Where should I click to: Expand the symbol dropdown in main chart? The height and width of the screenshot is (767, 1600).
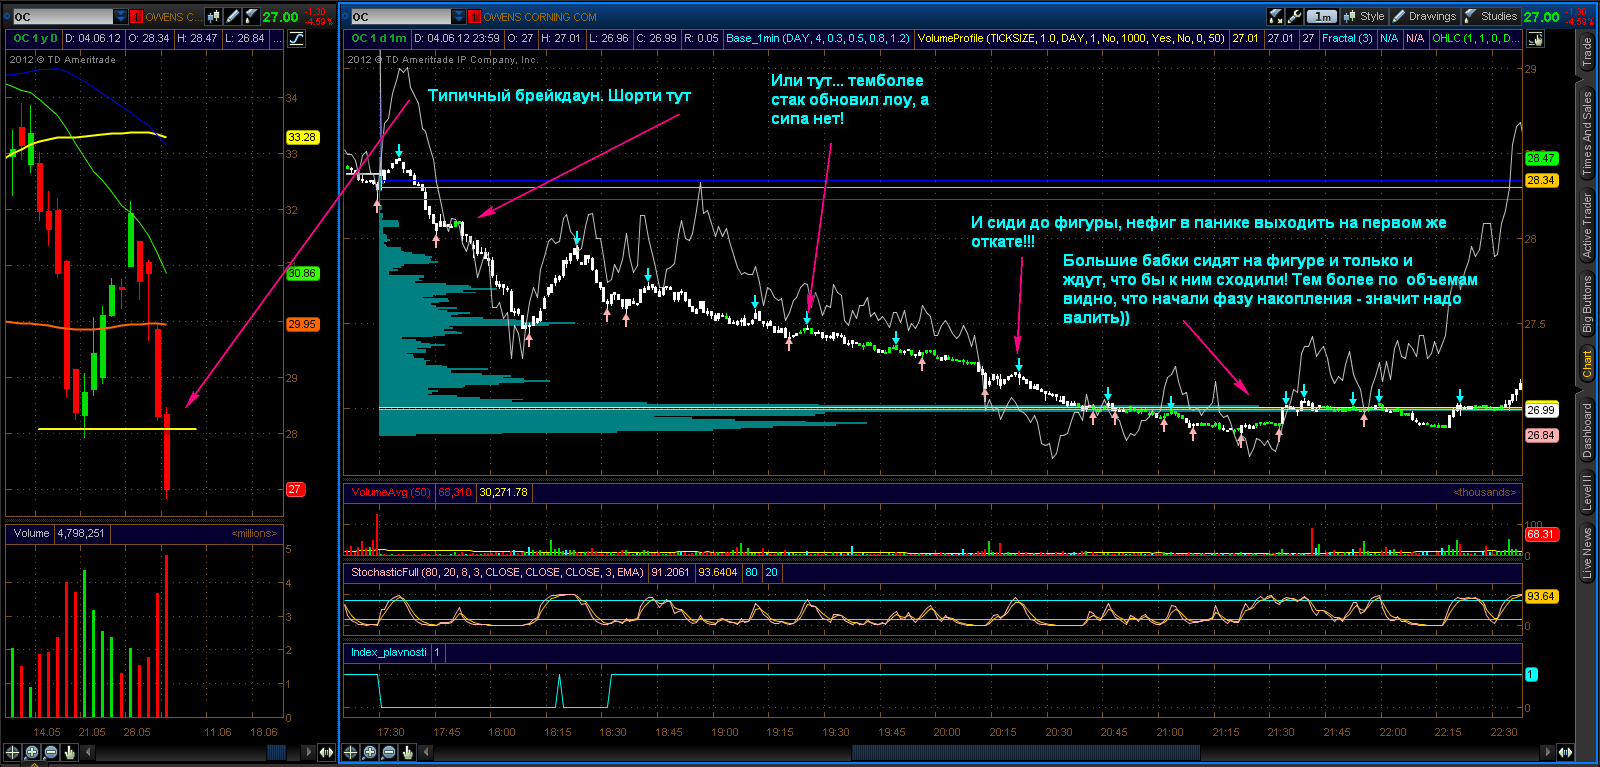(x=459, y=16)
